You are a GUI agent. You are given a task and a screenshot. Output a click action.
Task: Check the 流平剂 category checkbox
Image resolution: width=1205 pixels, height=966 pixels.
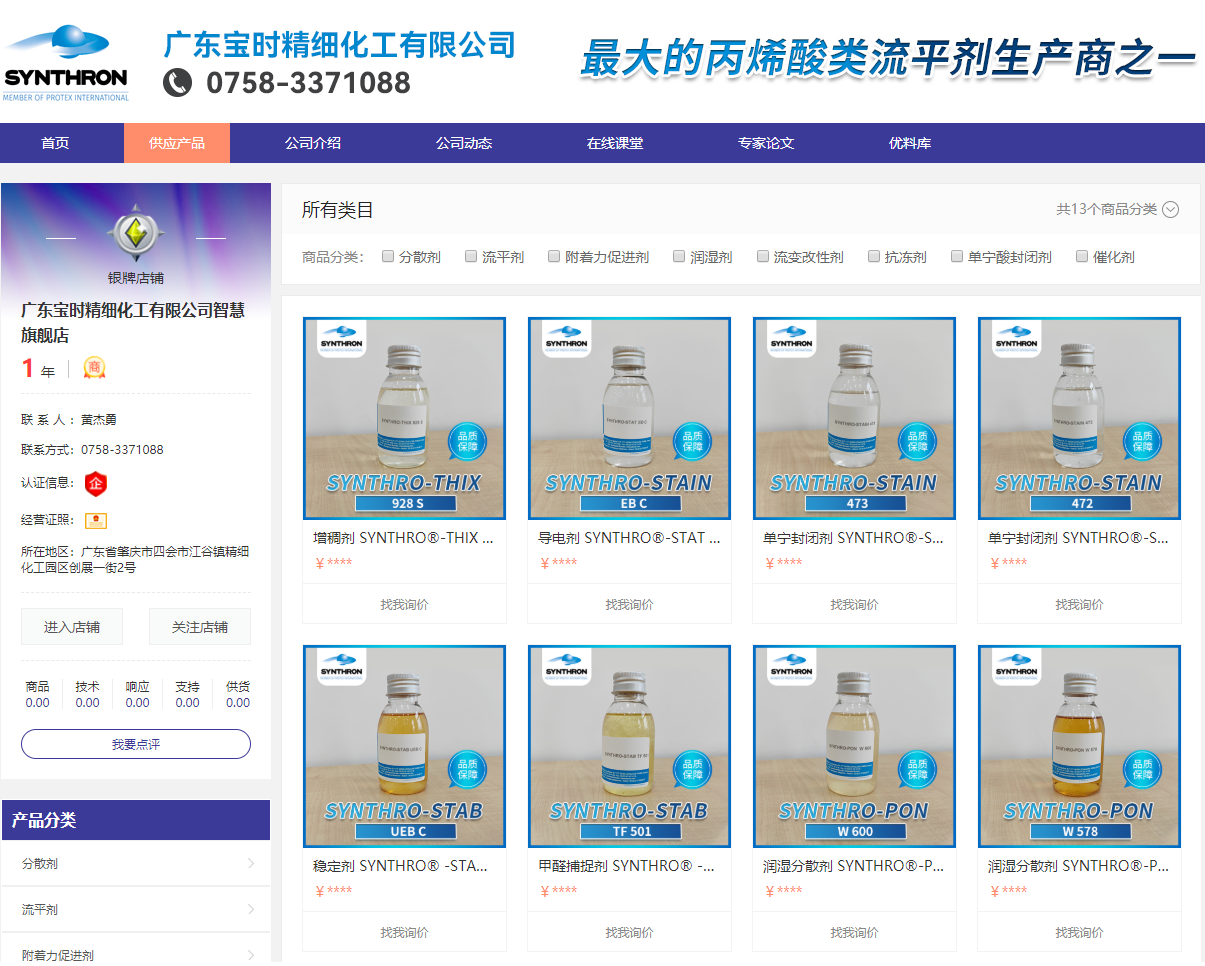tap(471, 257)
